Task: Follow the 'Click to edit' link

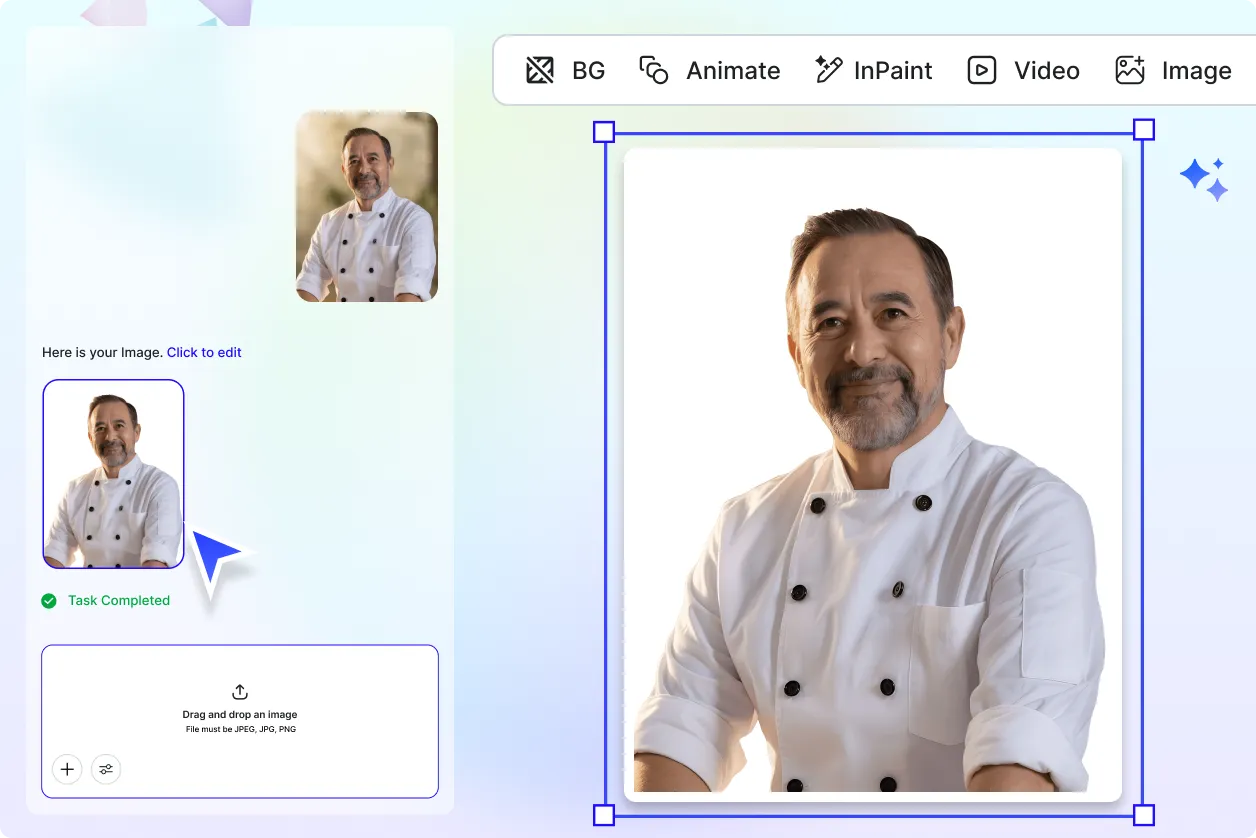Action: pyautogui.click(x=204, y=352)
